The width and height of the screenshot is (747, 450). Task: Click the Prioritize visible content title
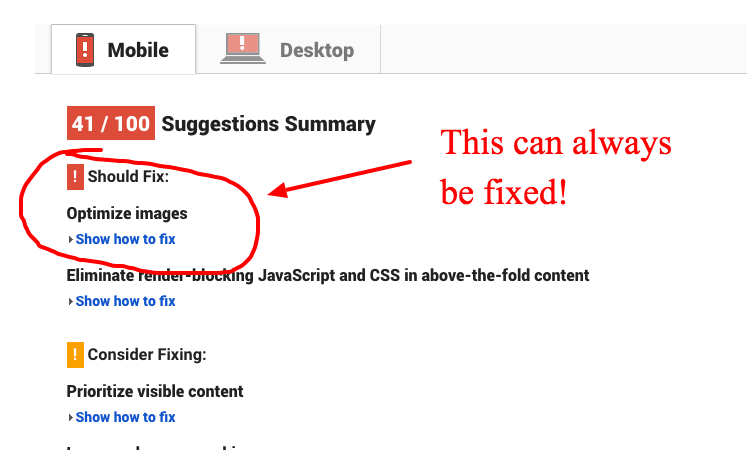(155, 391)
